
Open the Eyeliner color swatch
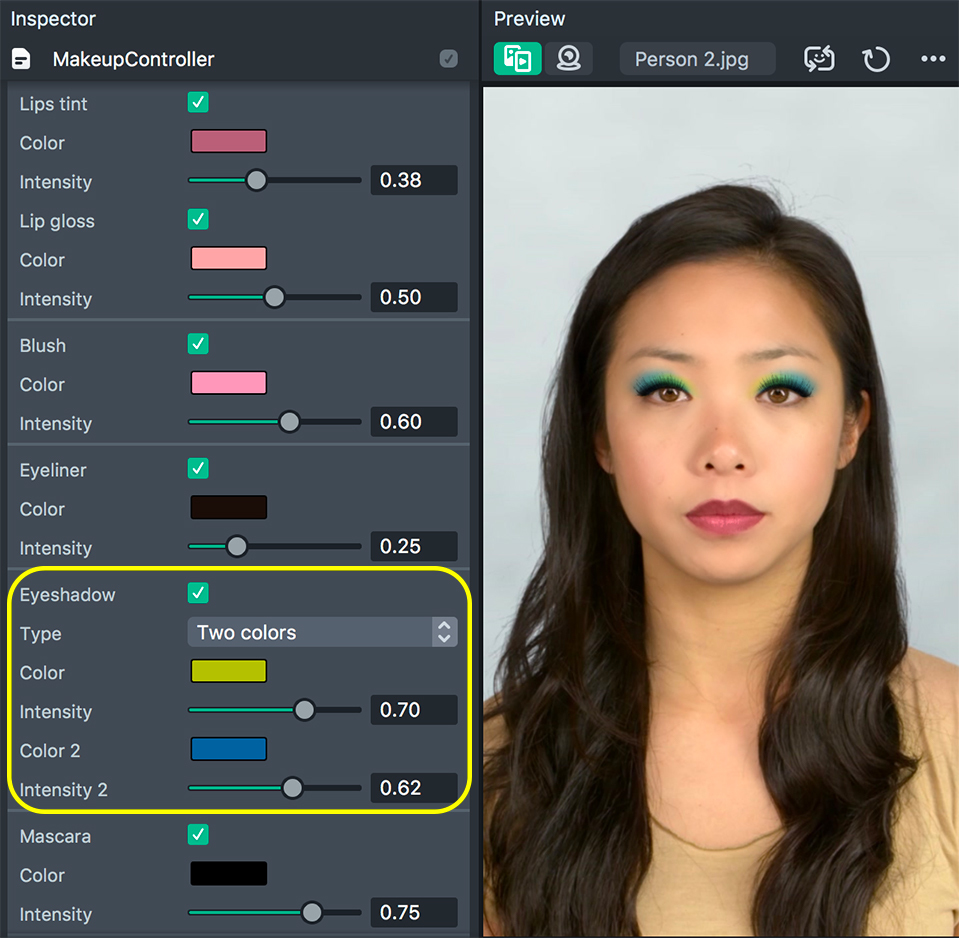229,507
